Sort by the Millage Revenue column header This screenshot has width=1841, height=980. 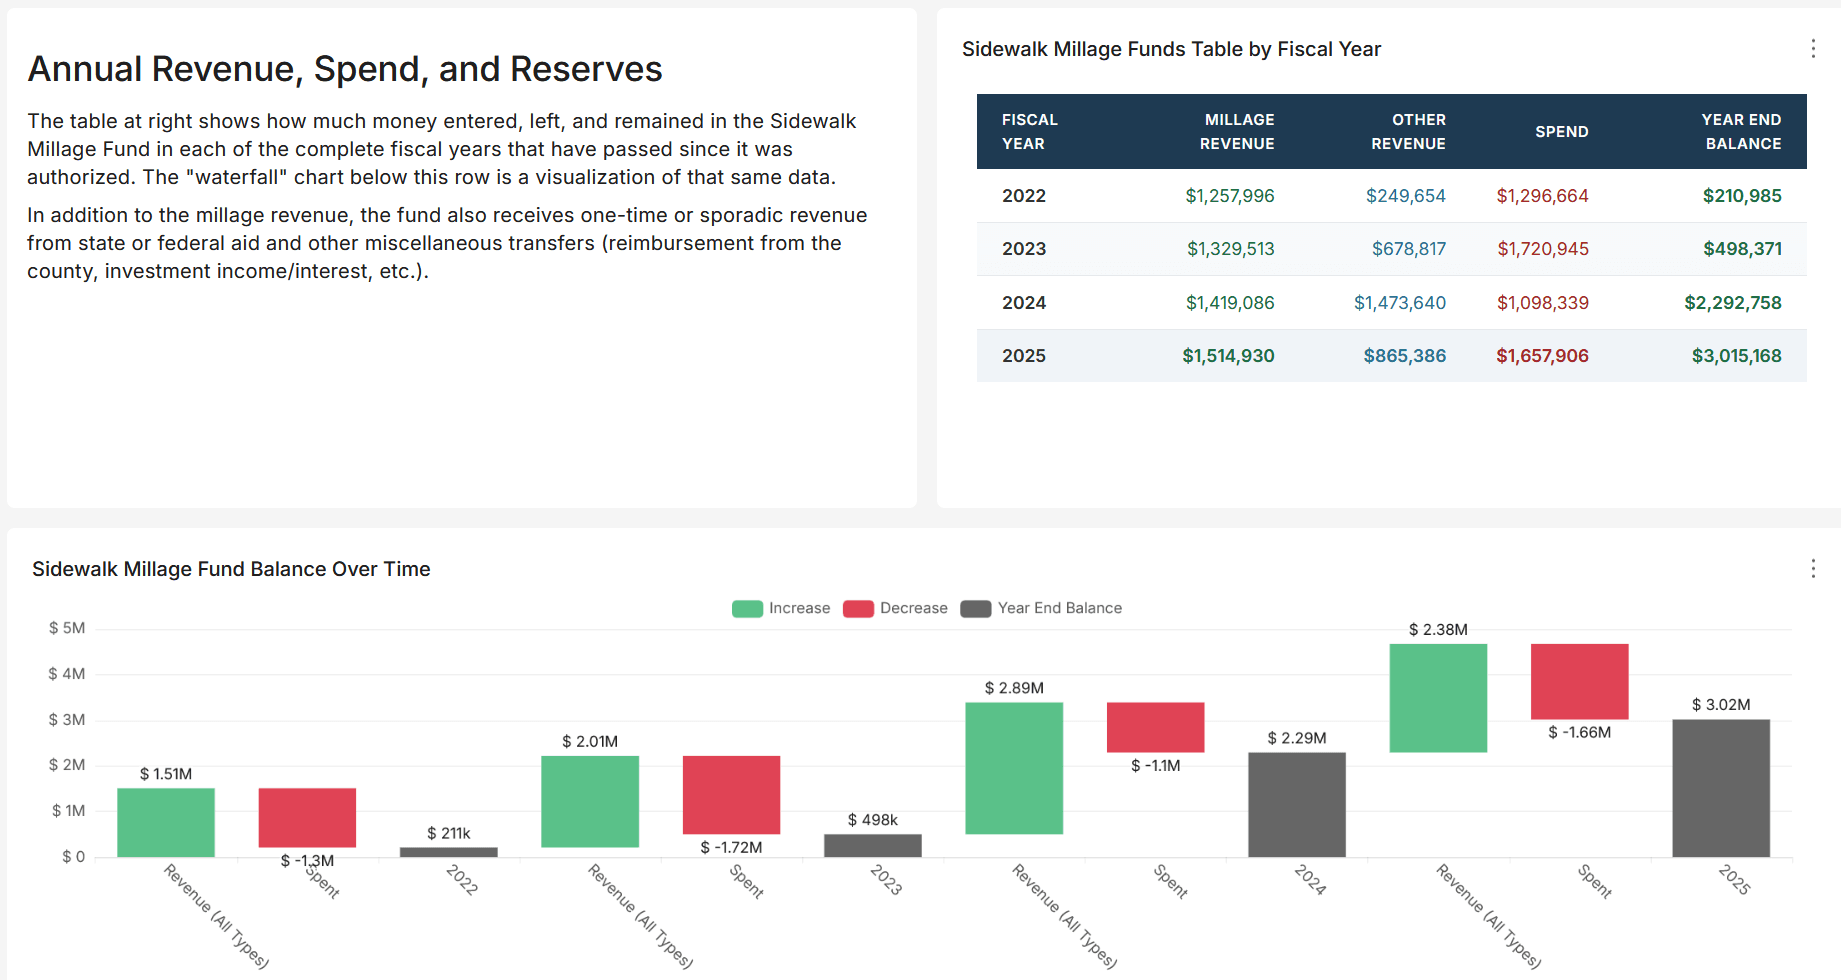[1237, 131]
